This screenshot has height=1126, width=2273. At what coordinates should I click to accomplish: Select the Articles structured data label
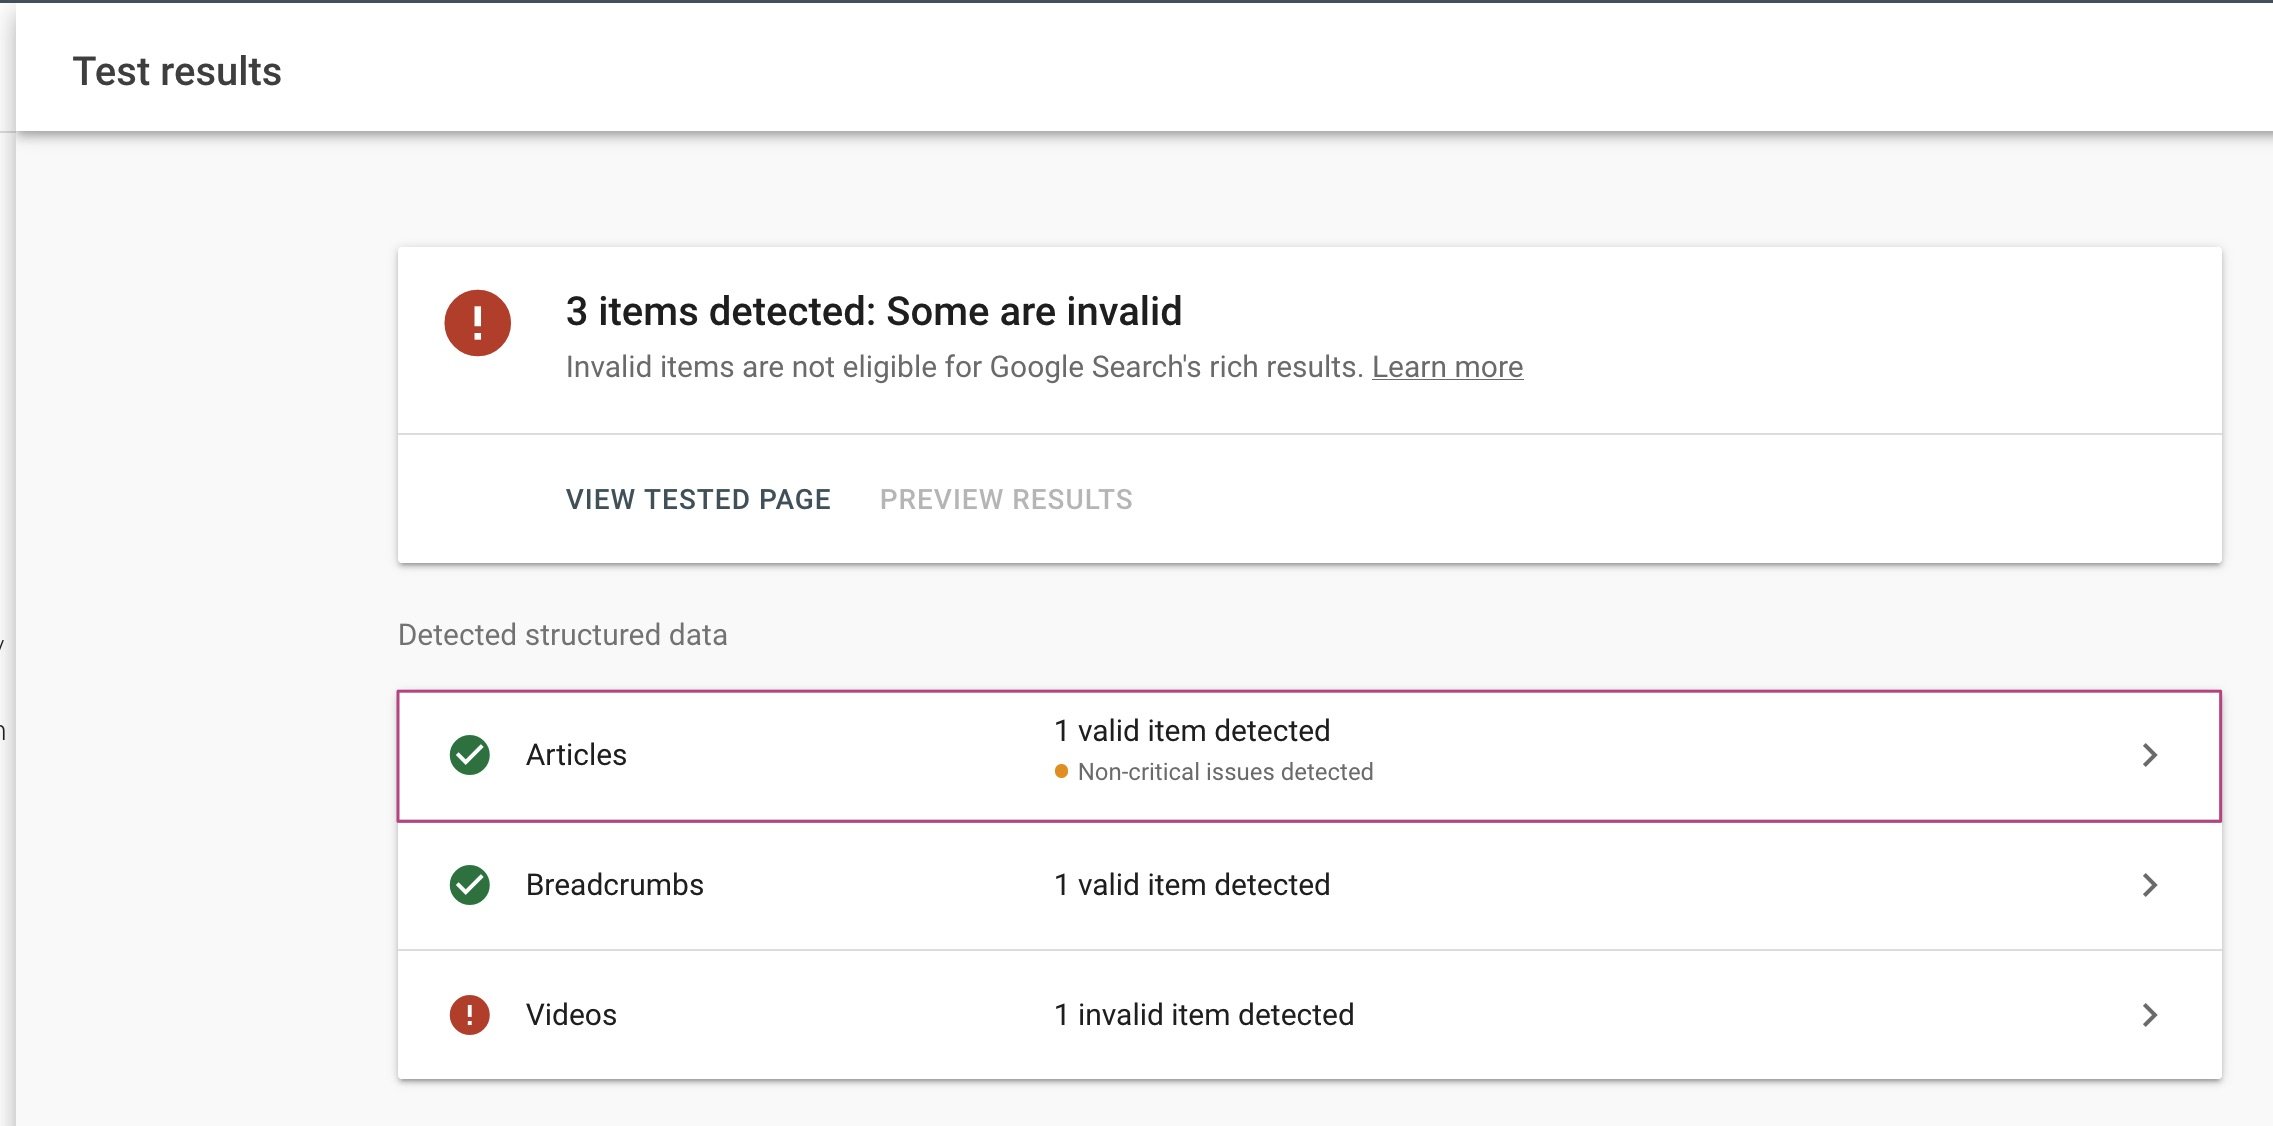[x=576, y=755]
